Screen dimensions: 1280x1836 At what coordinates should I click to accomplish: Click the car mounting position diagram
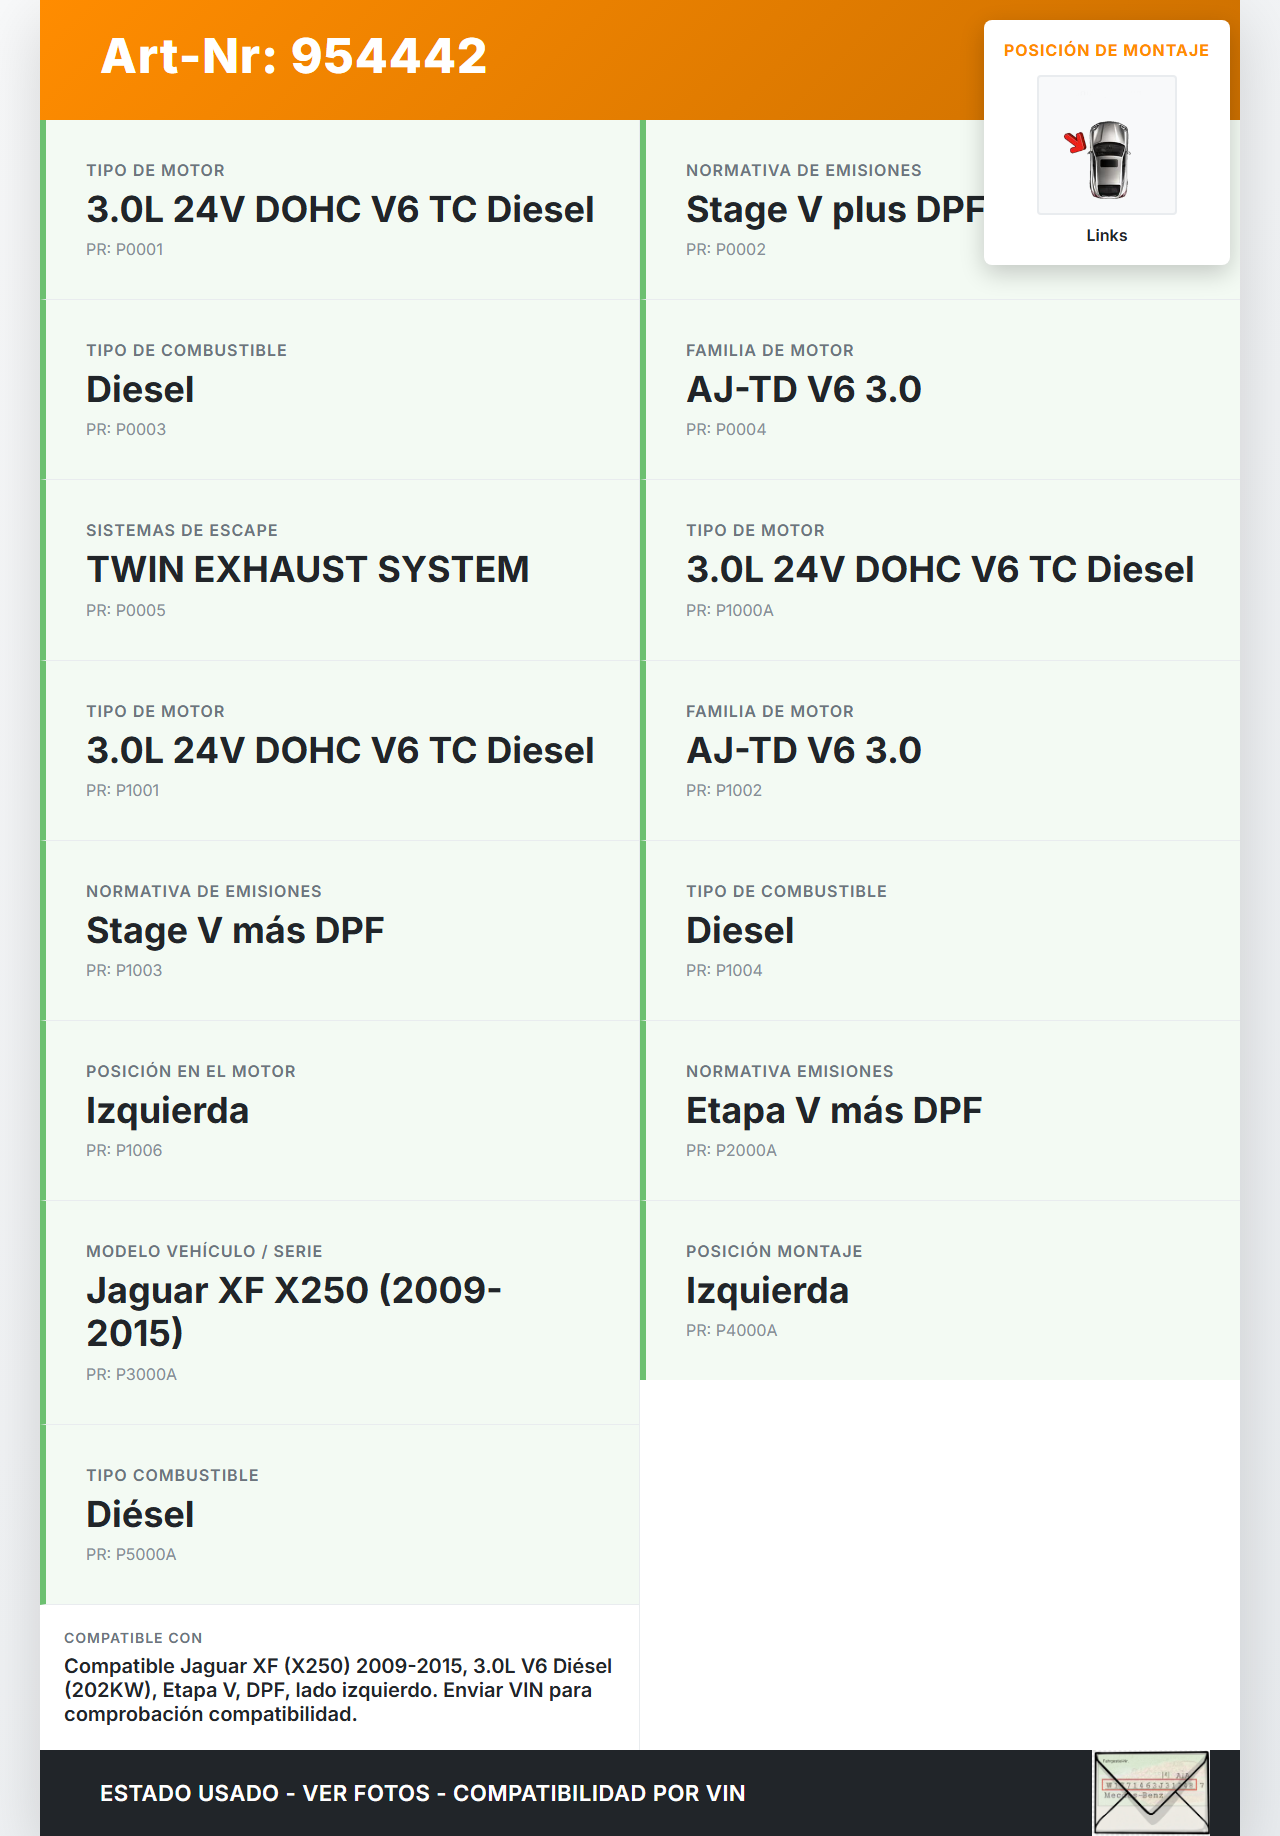(x=1106, y=146)
